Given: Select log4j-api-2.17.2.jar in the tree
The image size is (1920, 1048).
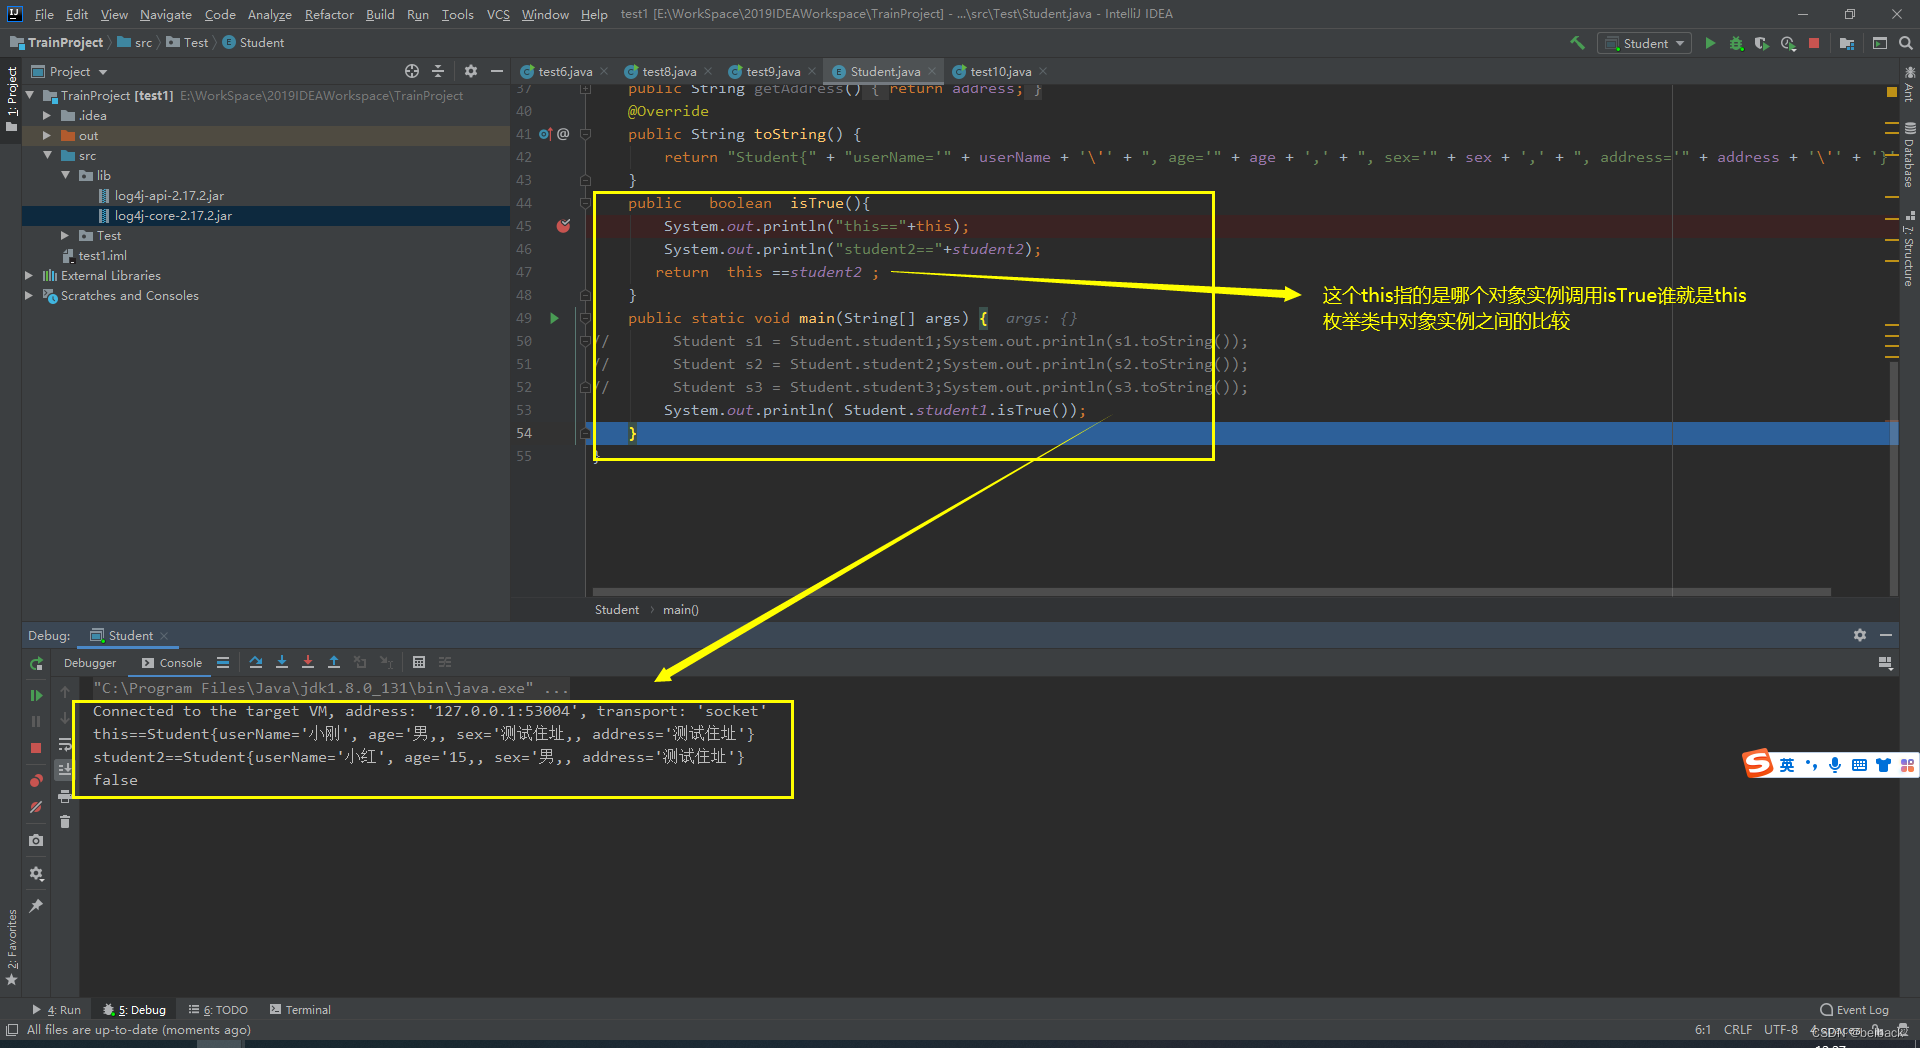Looking at the screenshot, I should tap(169, 196).
